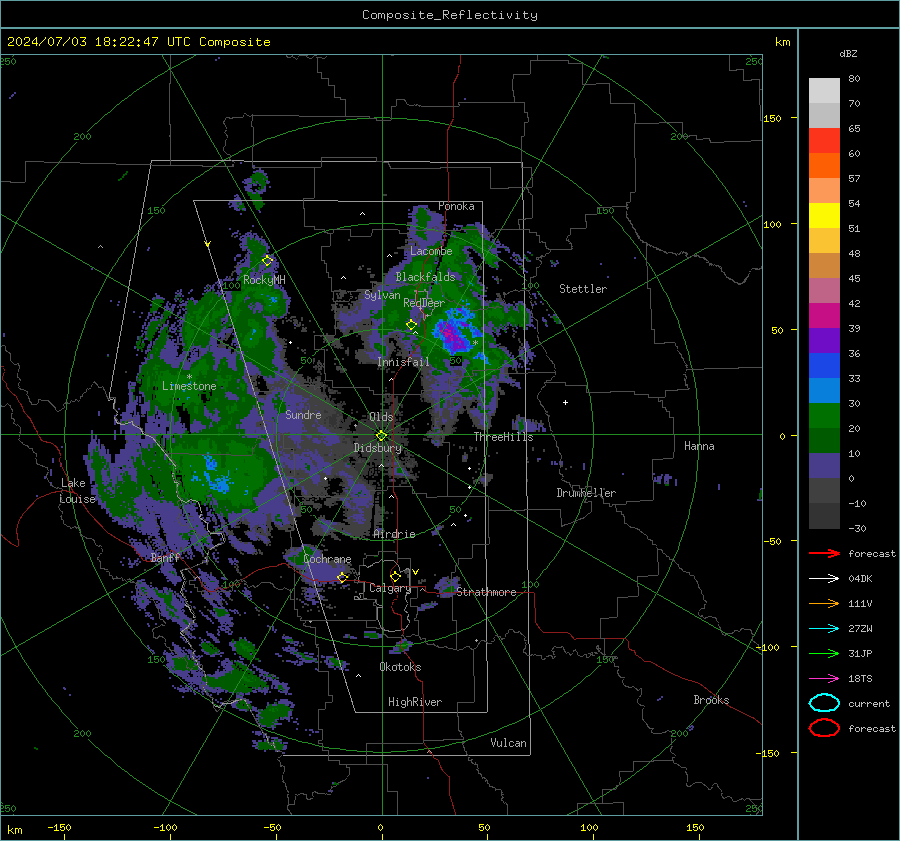Click the Lake Louise label
Image resolution: width=900 pixels, height=841 pixels.
coord(77,491)
